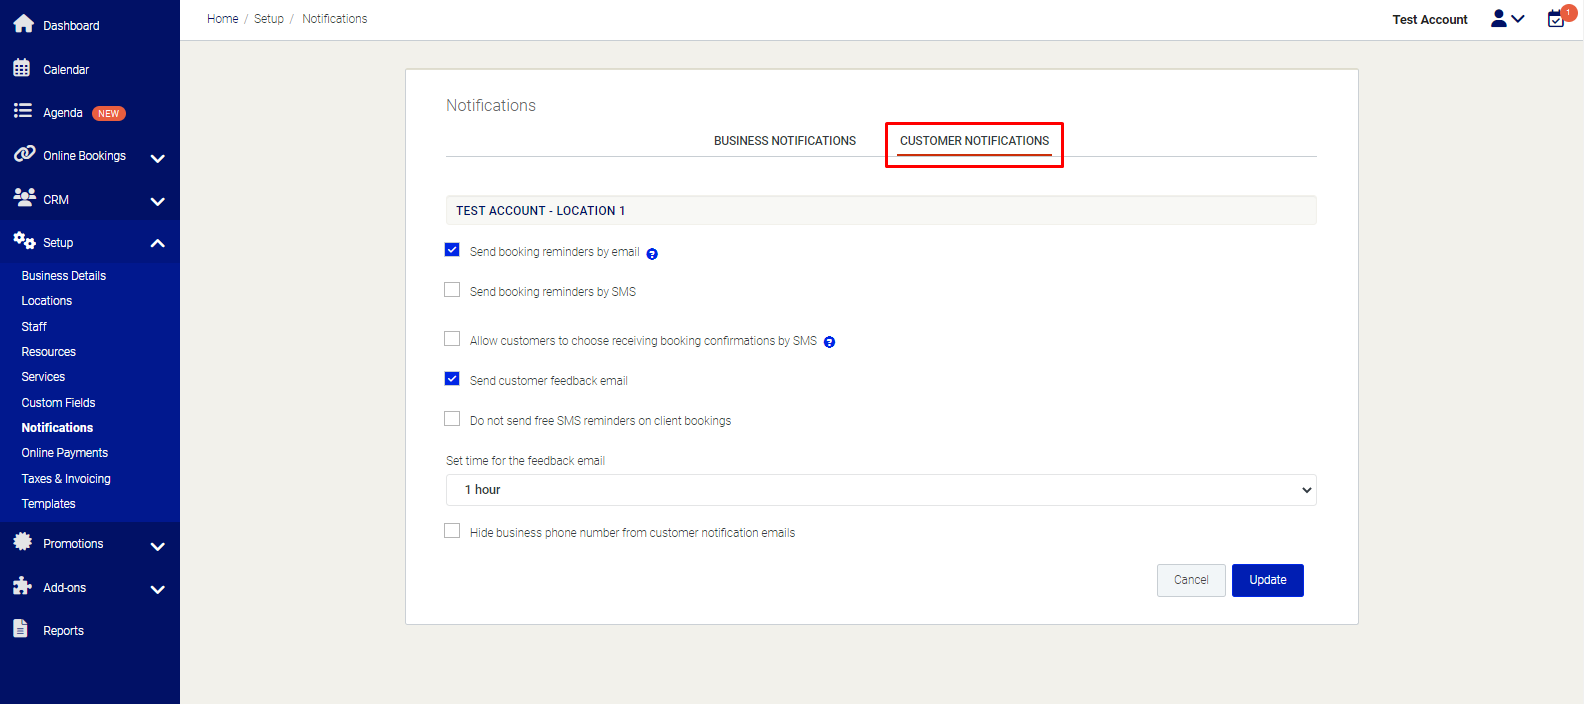
Task: Click the Update button
Action: coord(1268,580)
